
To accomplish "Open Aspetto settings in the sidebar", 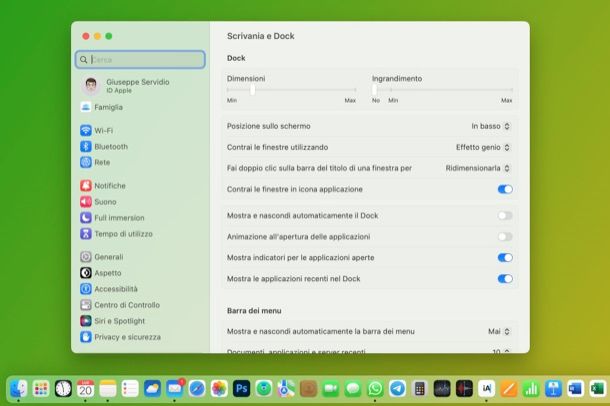I will pyautogui.click(x=101, y=273).
